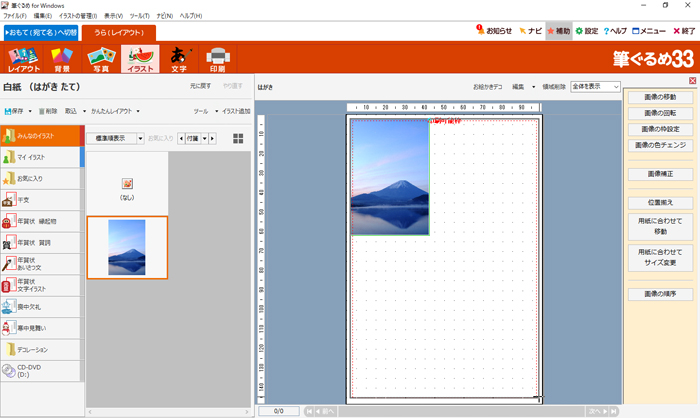Open the 全体を表示 zoom dropdown
Image resolution: width=700 pixels, height=418 pixels.
pyautogui.click(x=594, y=87)
